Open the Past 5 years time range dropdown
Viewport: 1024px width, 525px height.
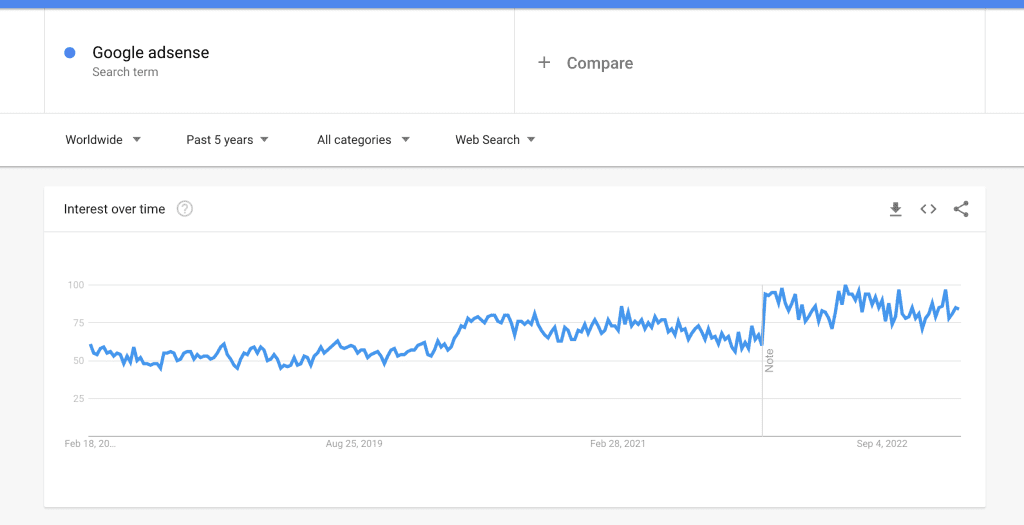(227, 140)
